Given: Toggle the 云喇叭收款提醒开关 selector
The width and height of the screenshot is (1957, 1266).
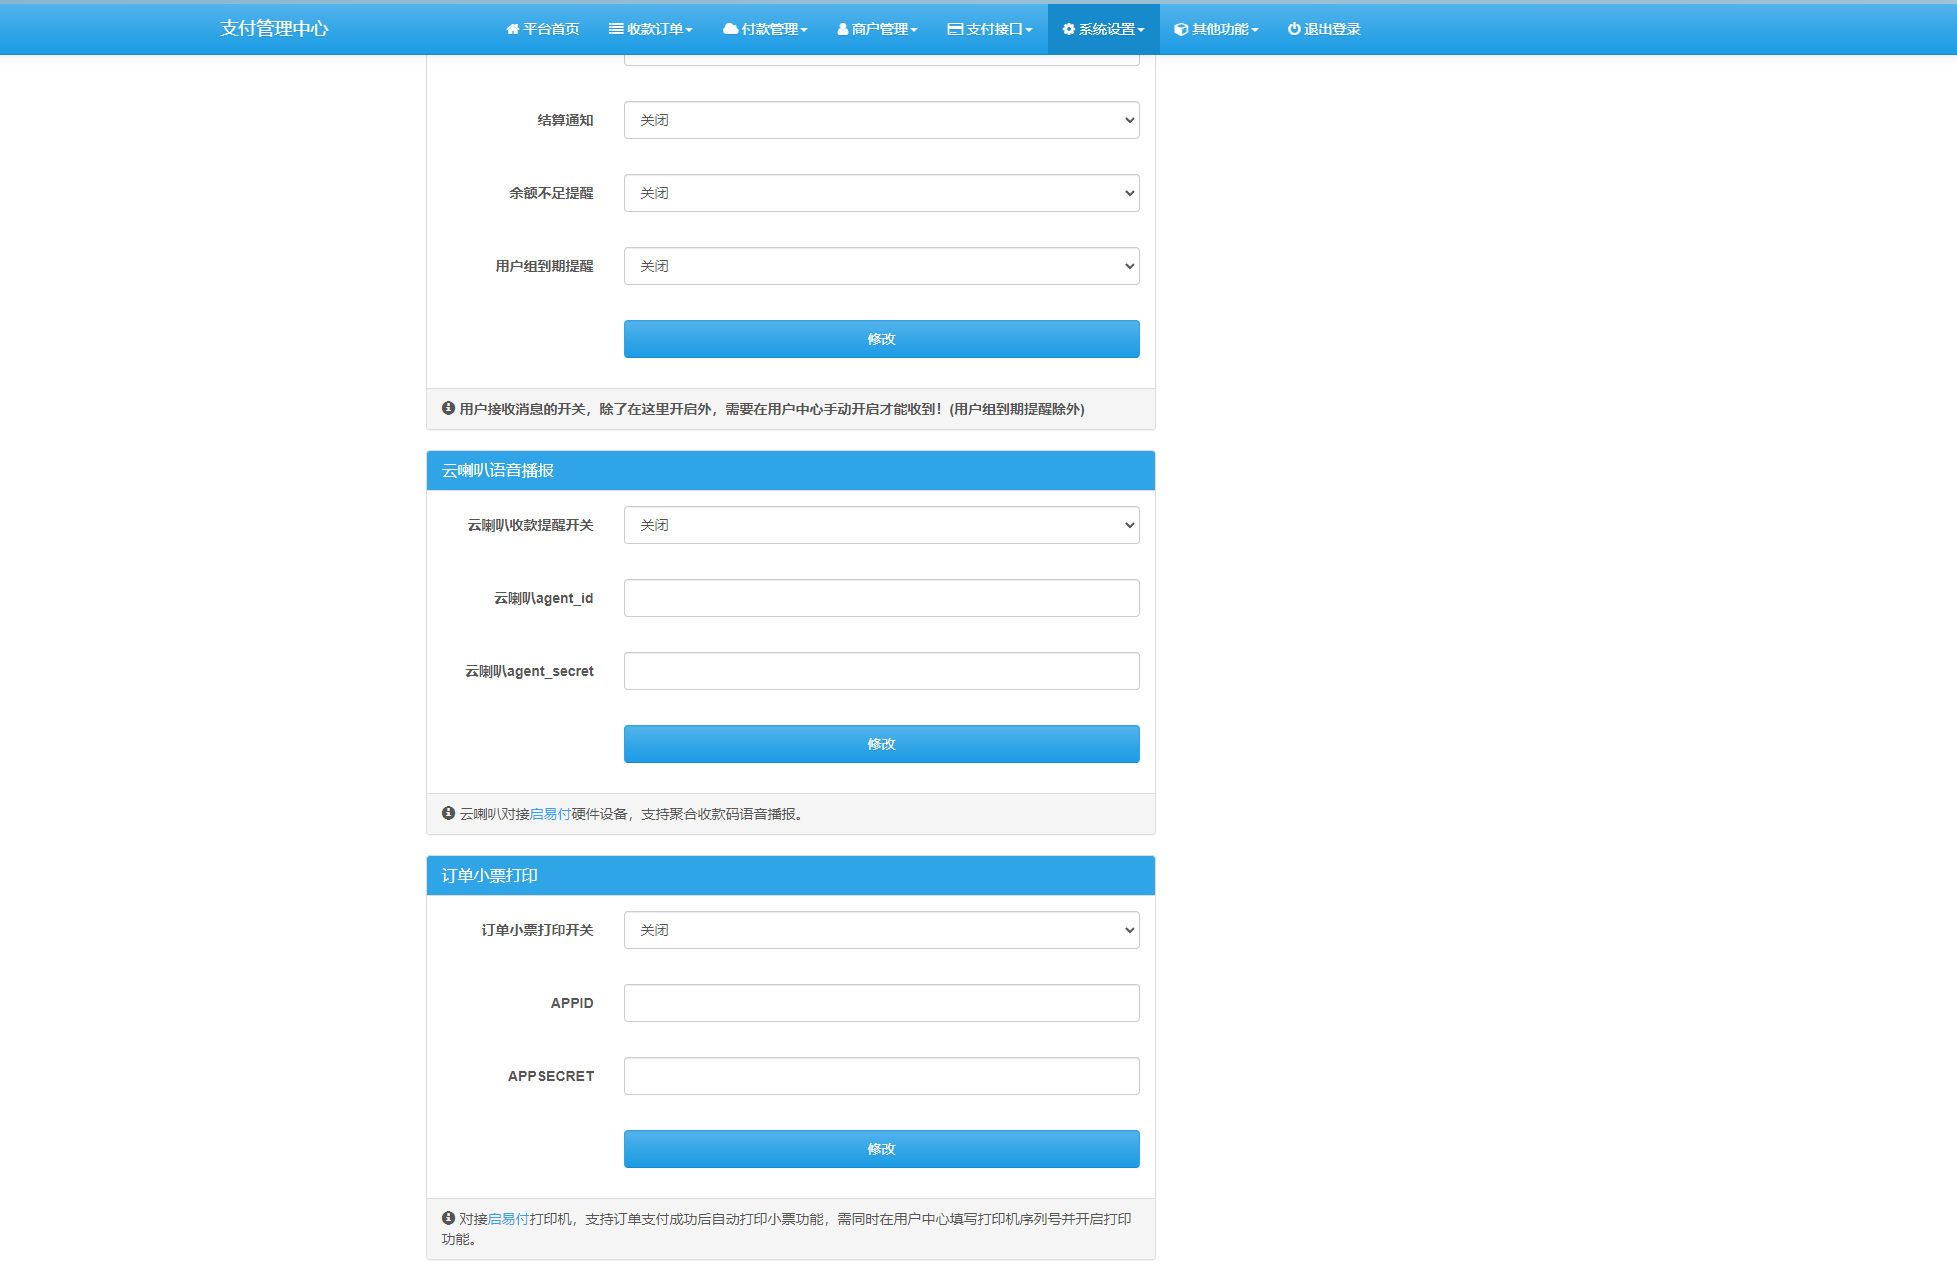Looking at the screenshot, I should pyautogui.click(x=881, y=525).
